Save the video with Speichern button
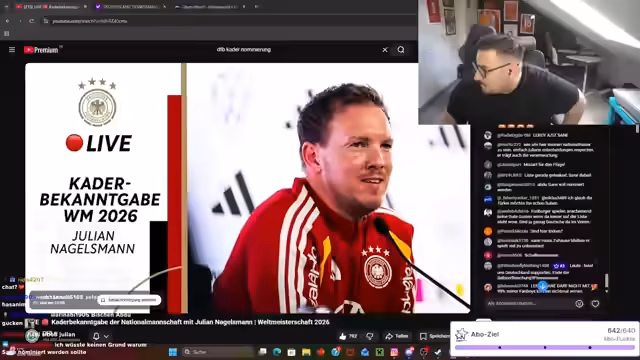640x360 pixels. 434,336
